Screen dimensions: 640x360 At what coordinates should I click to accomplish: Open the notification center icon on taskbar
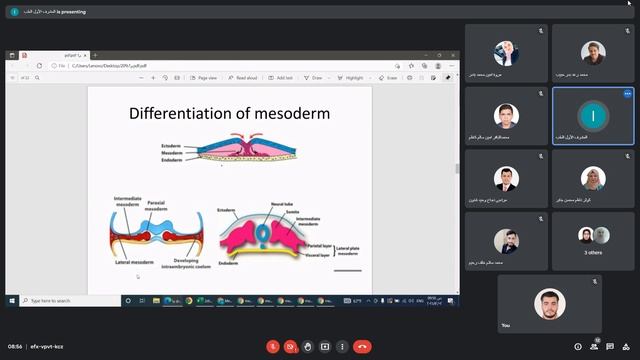coord(451,301)
